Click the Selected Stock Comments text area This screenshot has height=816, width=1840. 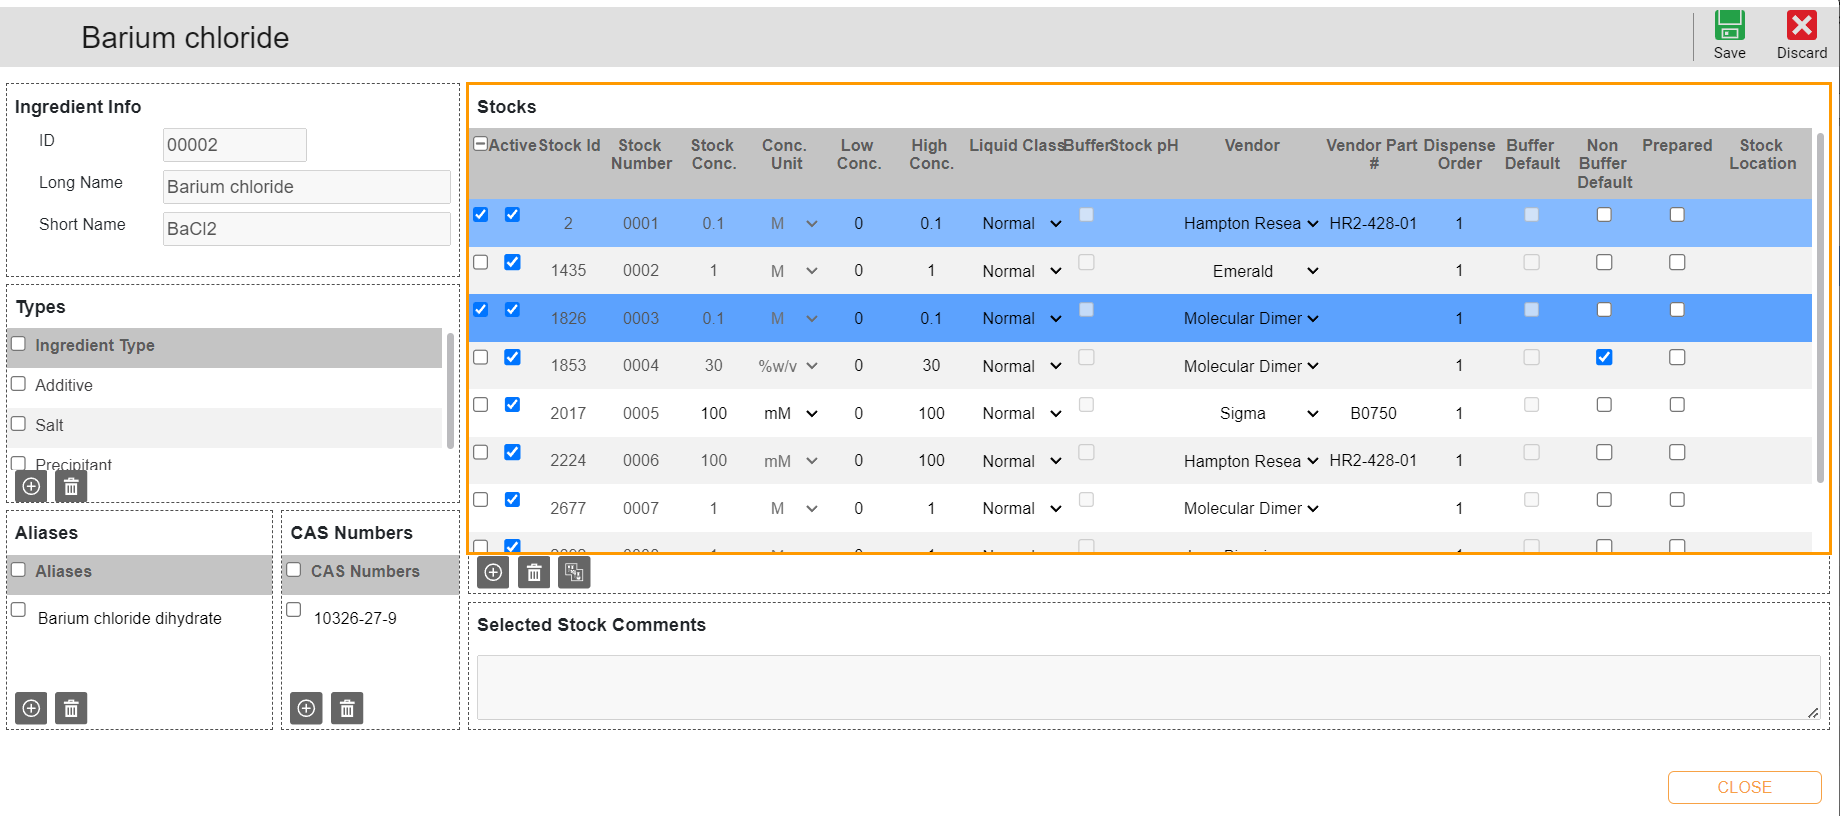click(1147, 687)
